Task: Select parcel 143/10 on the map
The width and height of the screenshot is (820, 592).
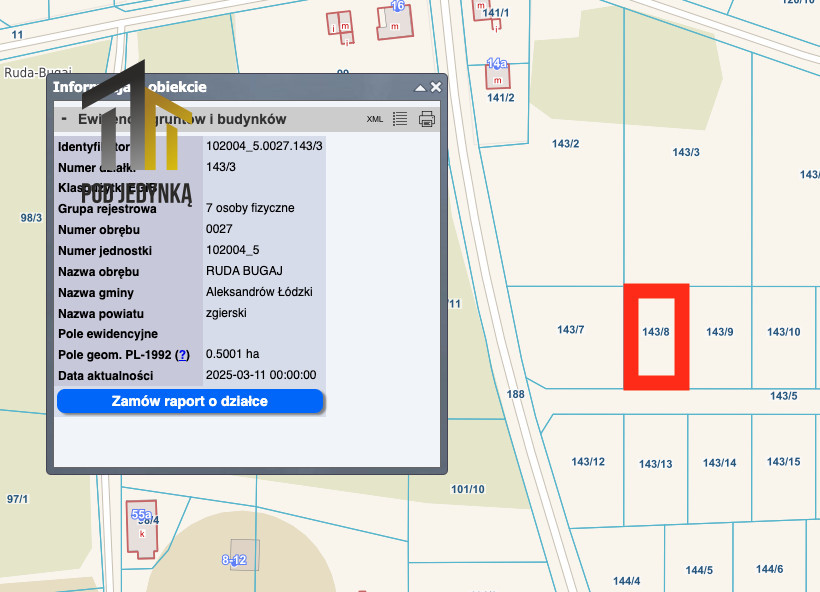Action: coord(783,332)
